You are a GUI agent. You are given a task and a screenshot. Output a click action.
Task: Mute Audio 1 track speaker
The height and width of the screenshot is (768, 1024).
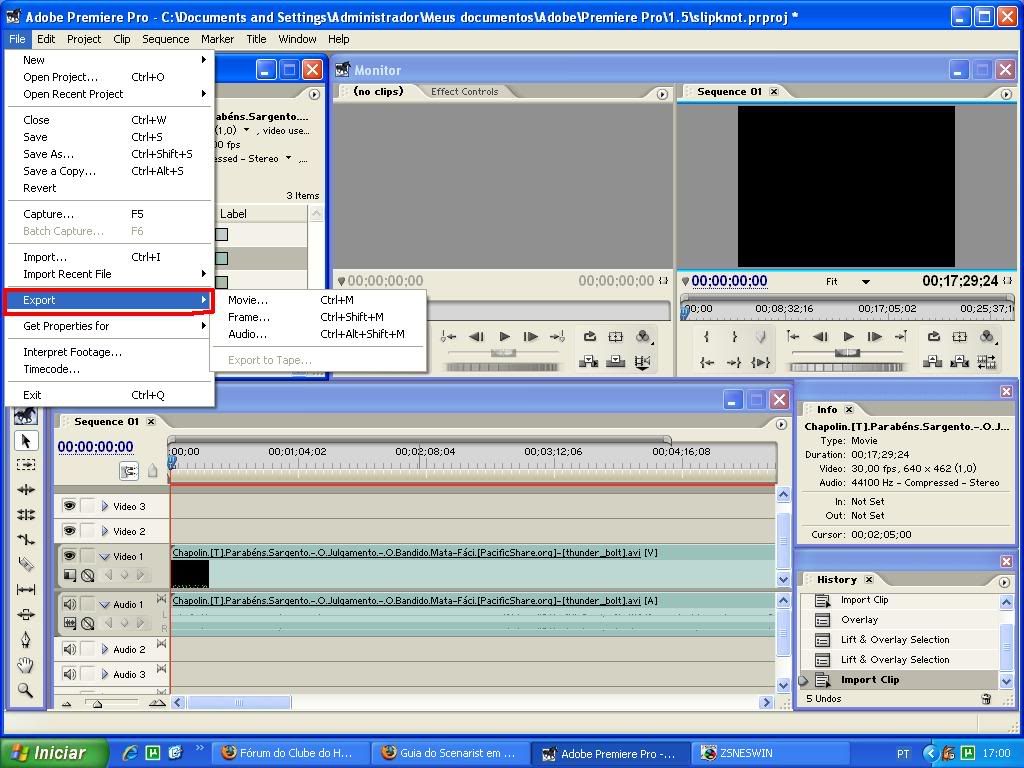click(x=69, y=604)
